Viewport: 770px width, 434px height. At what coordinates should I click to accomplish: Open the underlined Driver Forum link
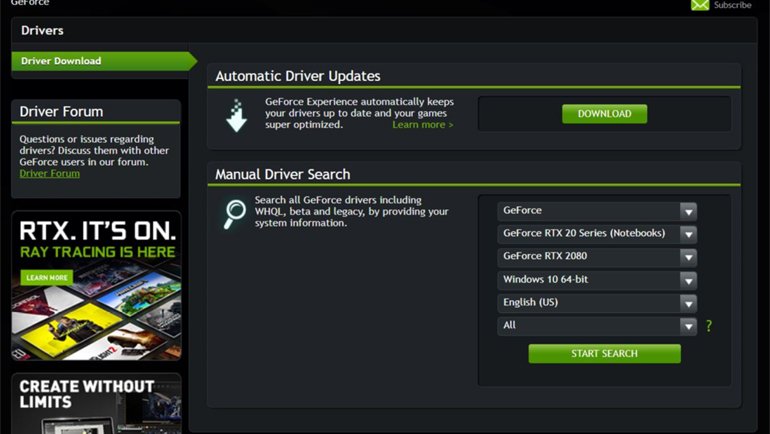pyautogui.click(x=49, y=174)
